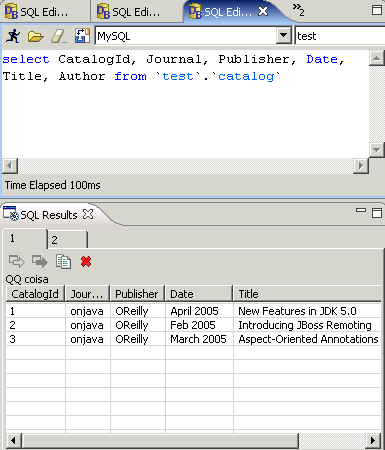
Task: Click editor horizontal scrollbar right arrow
Action: click(x=361, y=166)
